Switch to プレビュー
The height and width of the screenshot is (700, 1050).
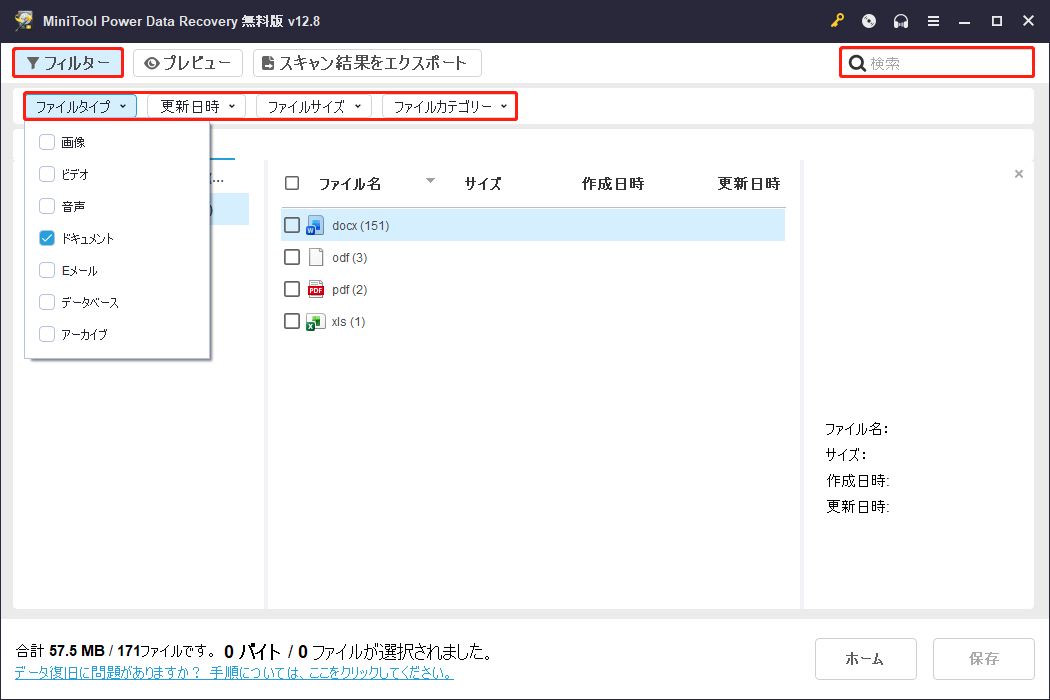click(188, 62)
